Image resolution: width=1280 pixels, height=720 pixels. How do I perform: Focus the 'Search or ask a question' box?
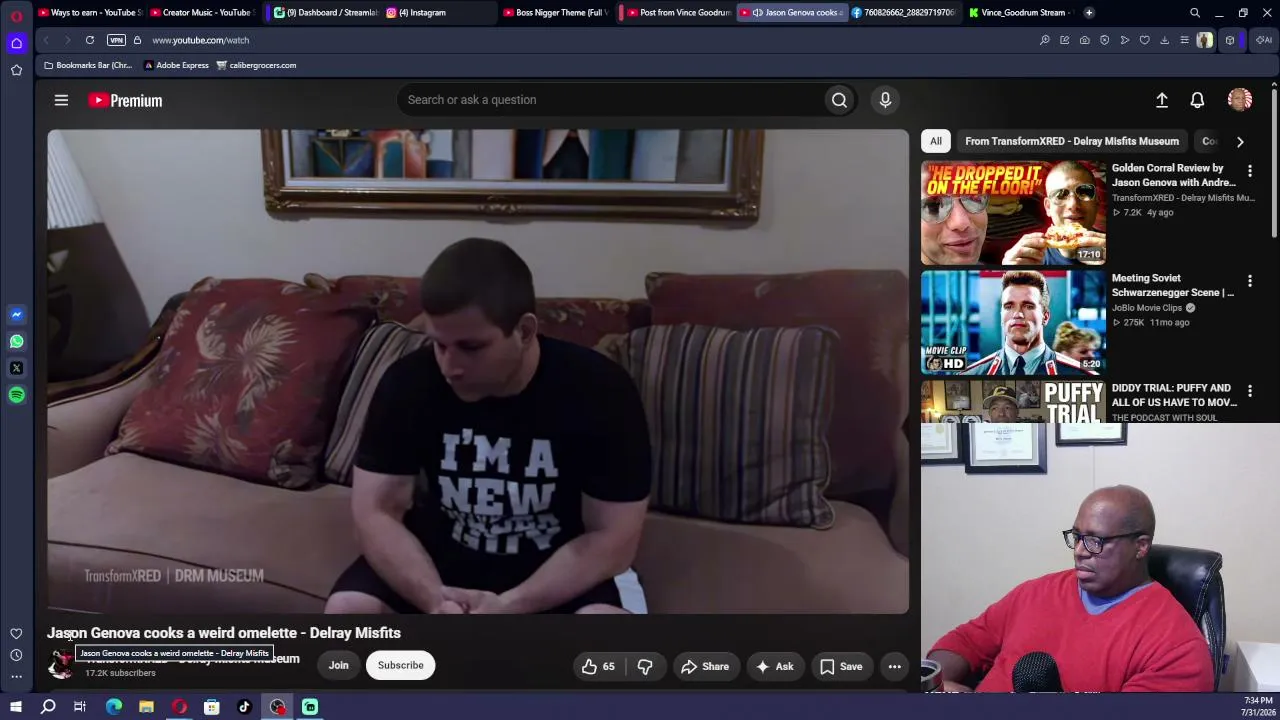point(610,100)
